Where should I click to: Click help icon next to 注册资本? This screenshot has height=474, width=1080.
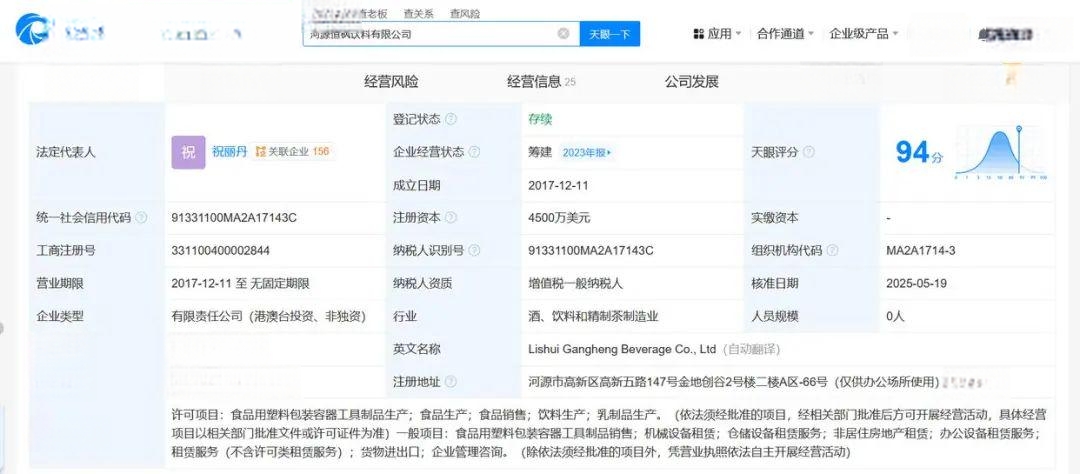pyautogui.click(x=450, y=218)
